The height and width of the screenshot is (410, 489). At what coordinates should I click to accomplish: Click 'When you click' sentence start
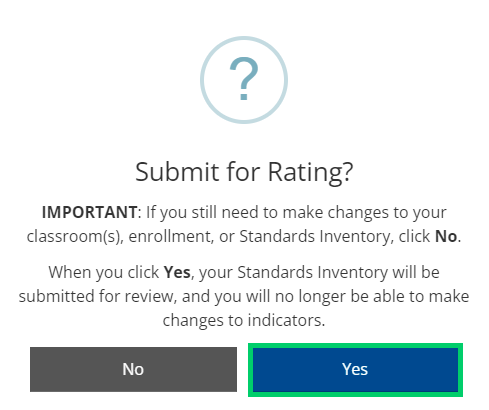[x=104, y=272]
